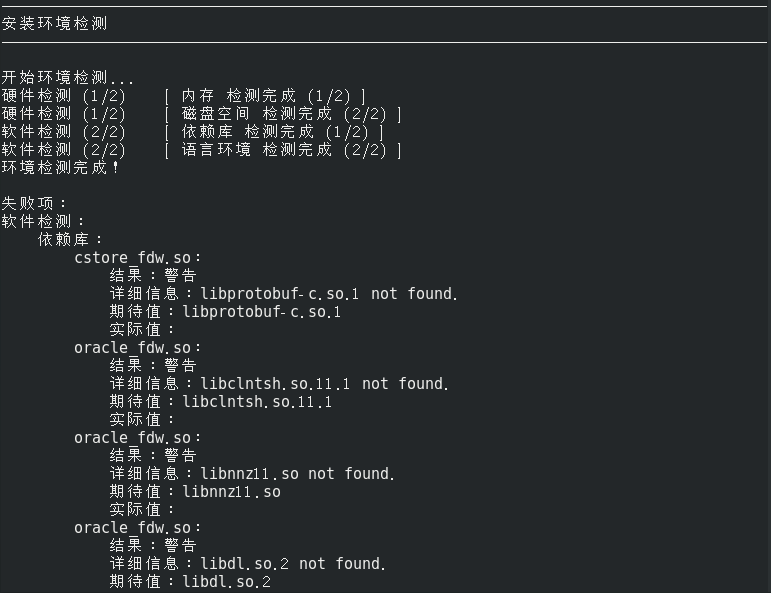Click the libprotobuf-c.so.1 not found message
771x593 pixels.
click(x=328, y=294)
